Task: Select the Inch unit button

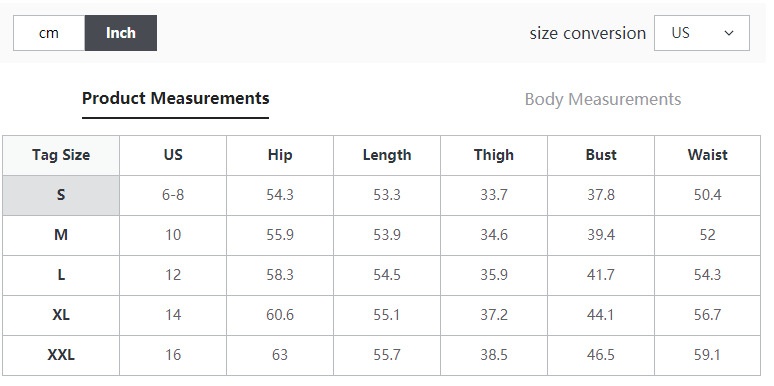Action: point(121,33)
